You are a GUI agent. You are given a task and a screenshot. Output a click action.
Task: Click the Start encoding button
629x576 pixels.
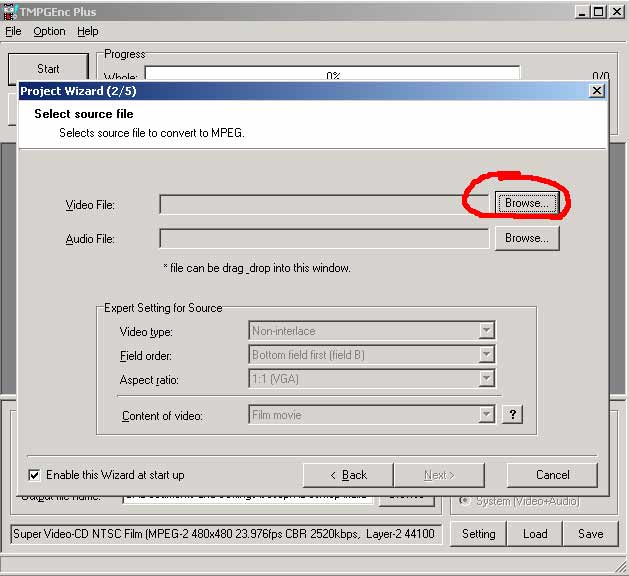[x=48, y=69]
